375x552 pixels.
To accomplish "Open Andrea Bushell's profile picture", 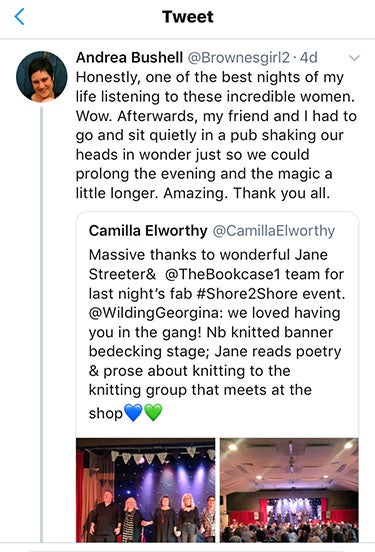I will click(42, 76).
